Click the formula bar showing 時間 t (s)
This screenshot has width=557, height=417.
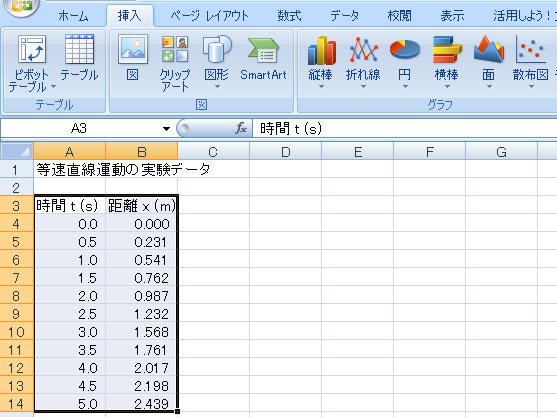[x=405, y=128]
